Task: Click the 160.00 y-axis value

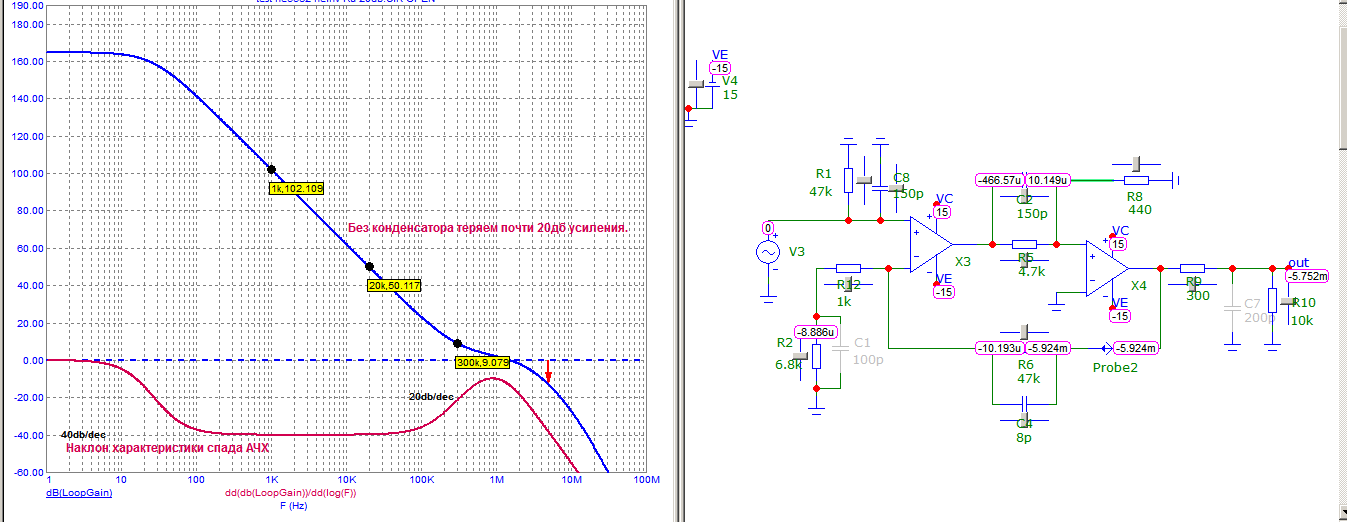Action: pyautogui.click(x=29, y=61)
